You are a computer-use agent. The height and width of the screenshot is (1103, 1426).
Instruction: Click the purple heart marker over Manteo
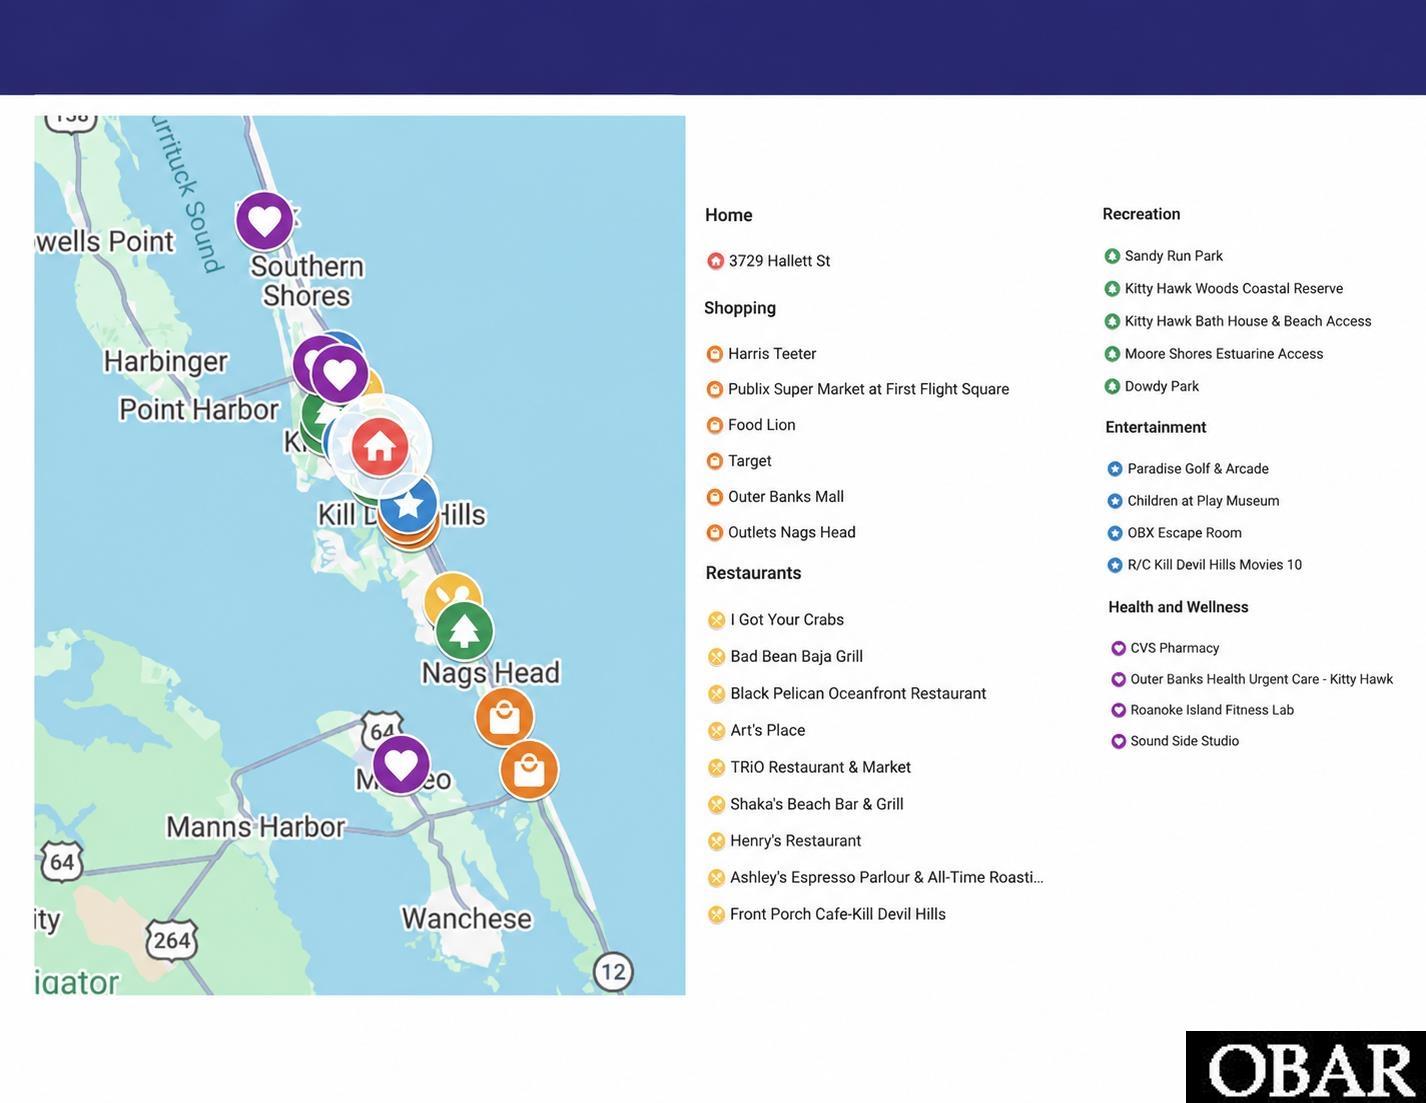(x=401, y=765)
